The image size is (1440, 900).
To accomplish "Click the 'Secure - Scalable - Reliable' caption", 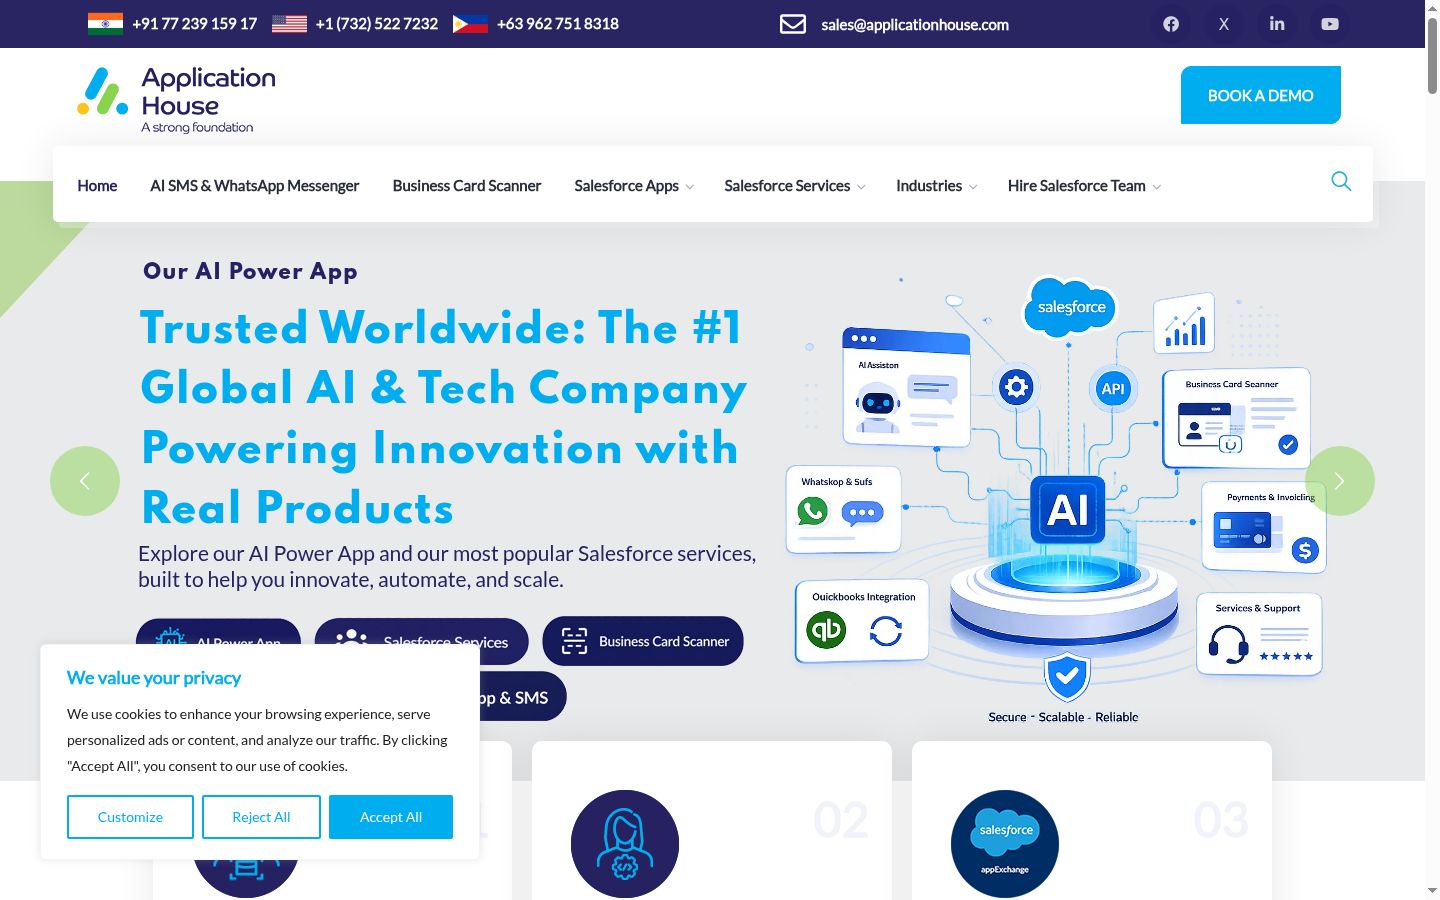I will tap(1063, 717).
